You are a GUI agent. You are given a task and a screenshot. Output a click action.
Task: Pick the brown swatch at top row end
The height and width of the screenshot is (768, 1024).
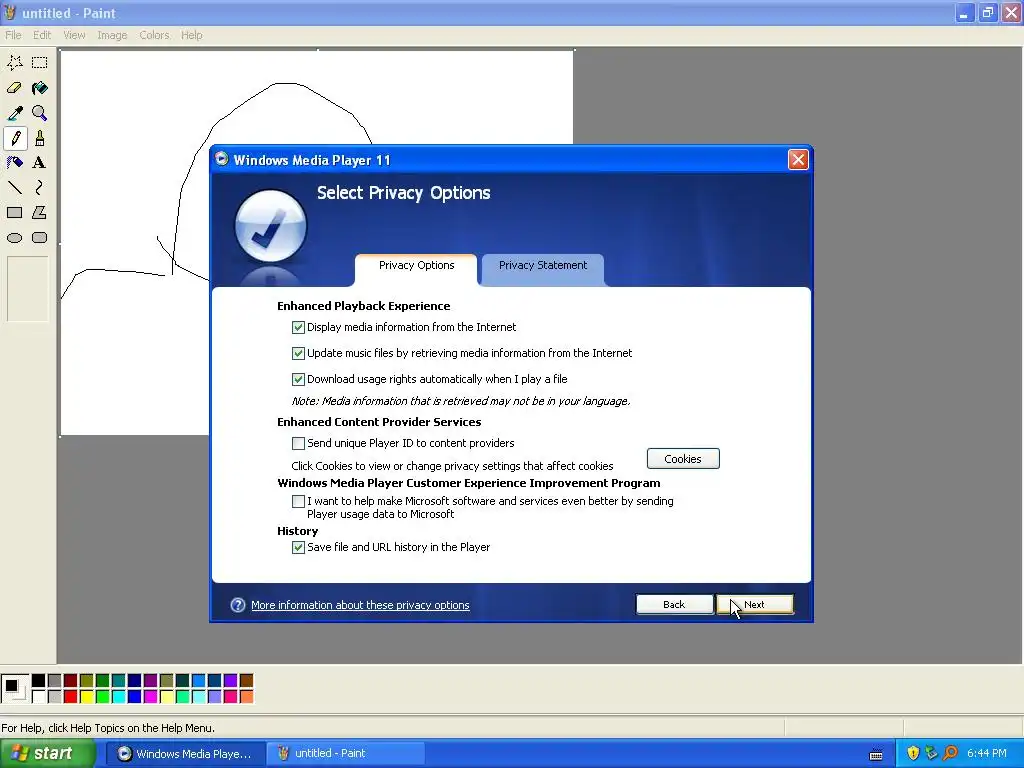coord(246,681)
